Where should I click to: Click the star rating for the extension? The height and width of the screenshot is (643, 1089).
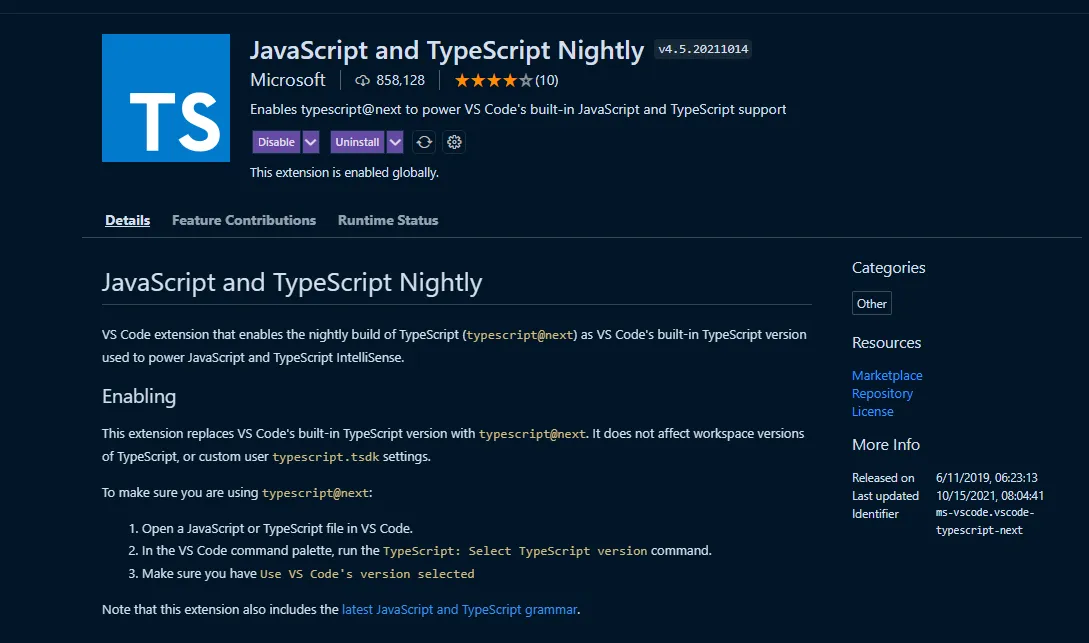(x=494, y=81)
